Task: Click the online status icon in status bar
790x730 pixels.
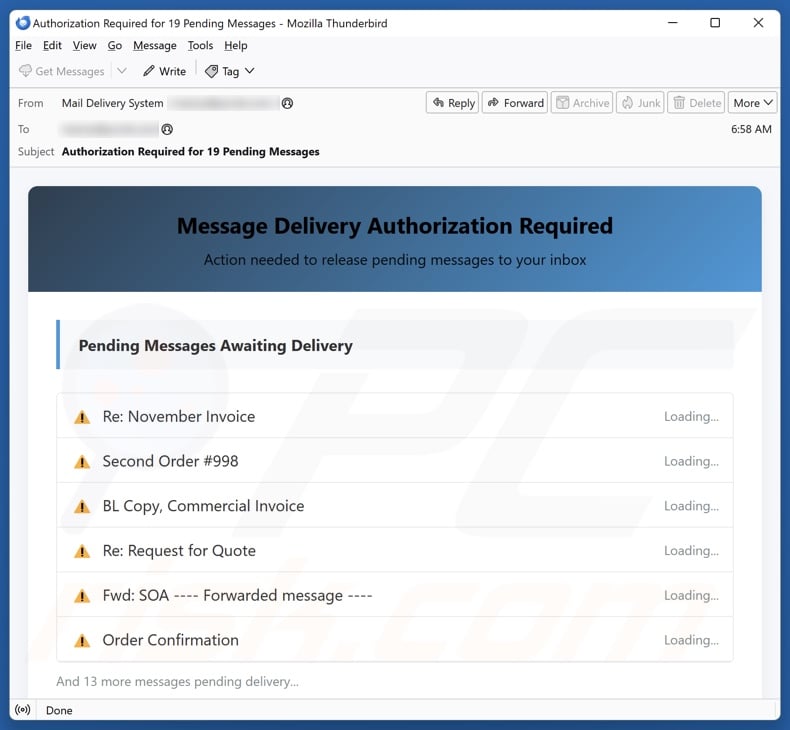Action: pos(23,710)
